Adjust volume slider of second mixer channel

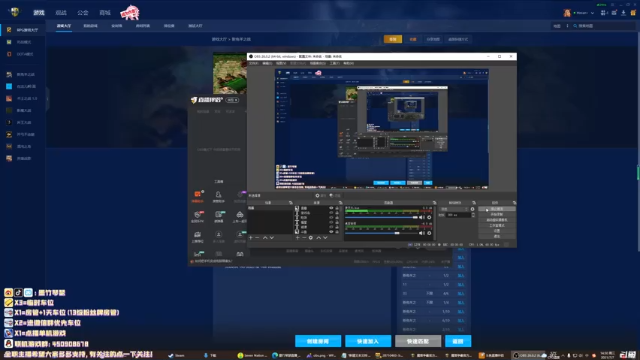point(382,233)
